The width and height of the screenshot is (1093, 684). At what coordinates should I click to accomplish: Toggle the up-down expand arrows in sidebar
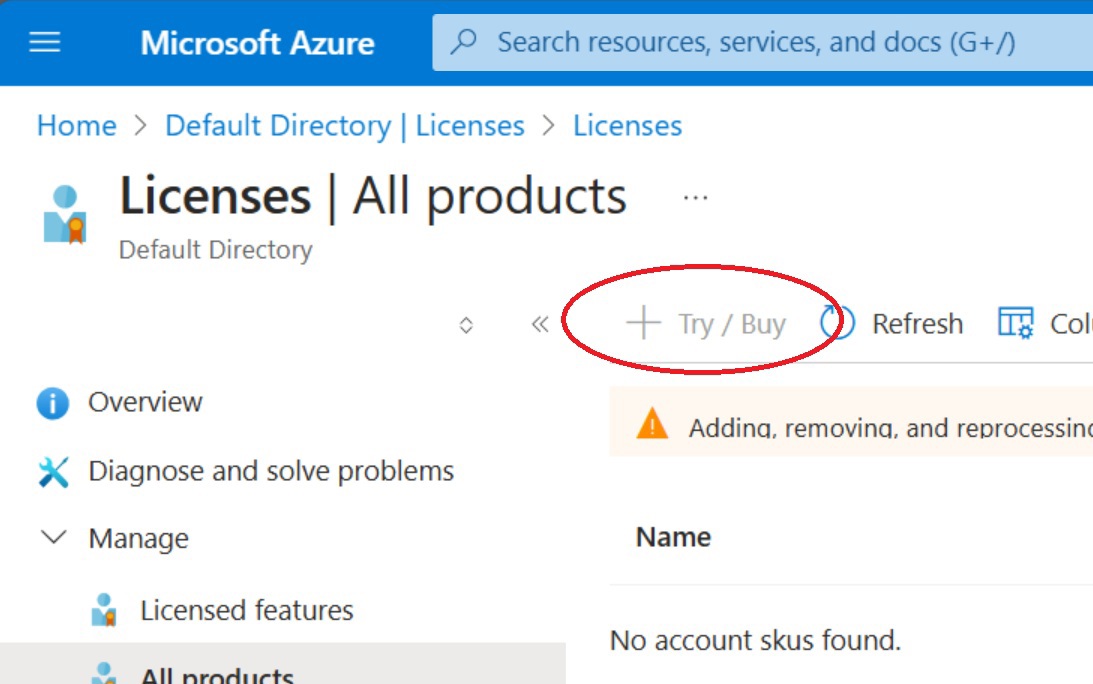click(x=466, y=325)
